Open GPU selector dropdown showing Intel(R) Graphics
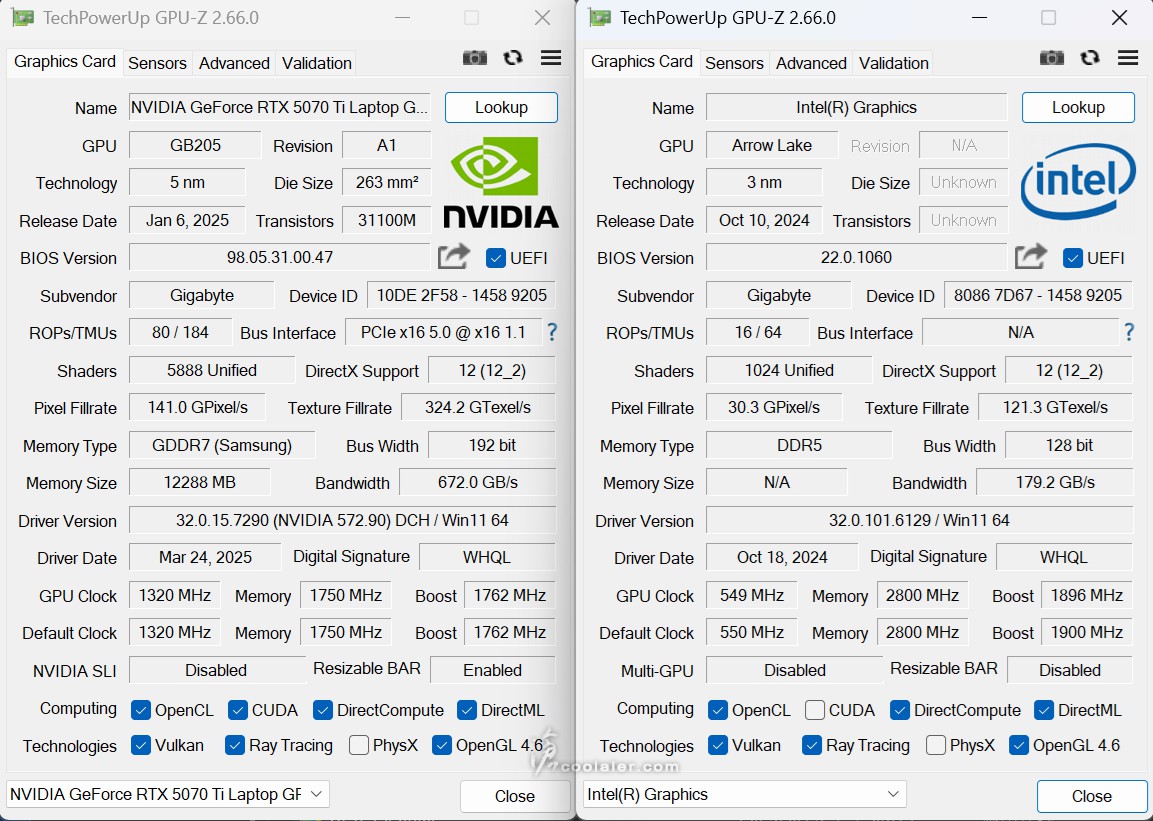 pos(745,795)
